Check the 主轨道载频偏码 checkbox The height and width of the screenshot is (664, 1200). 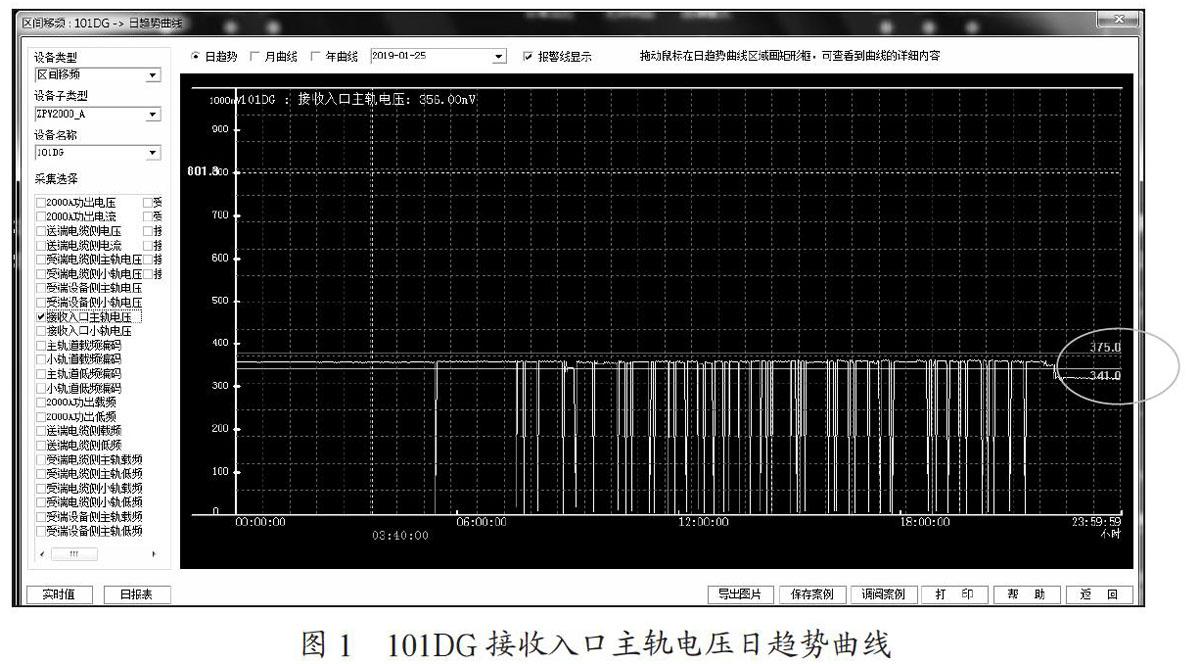point(41,345)
